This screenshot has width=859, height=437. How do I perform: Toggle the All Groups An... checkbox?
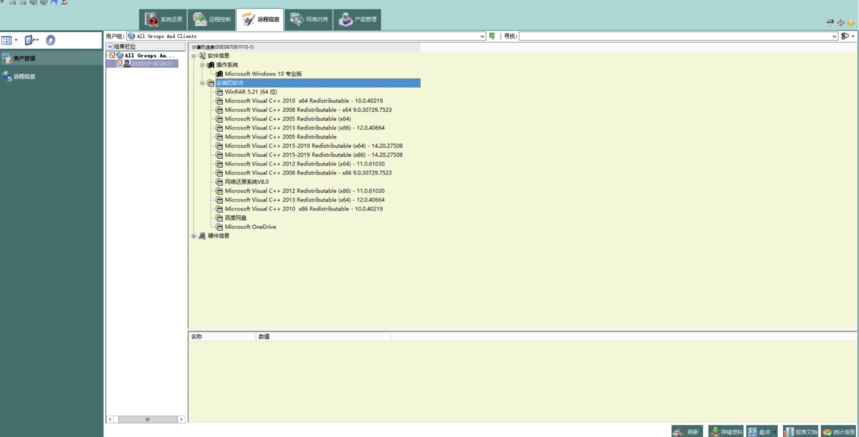(x=112, y=55)
